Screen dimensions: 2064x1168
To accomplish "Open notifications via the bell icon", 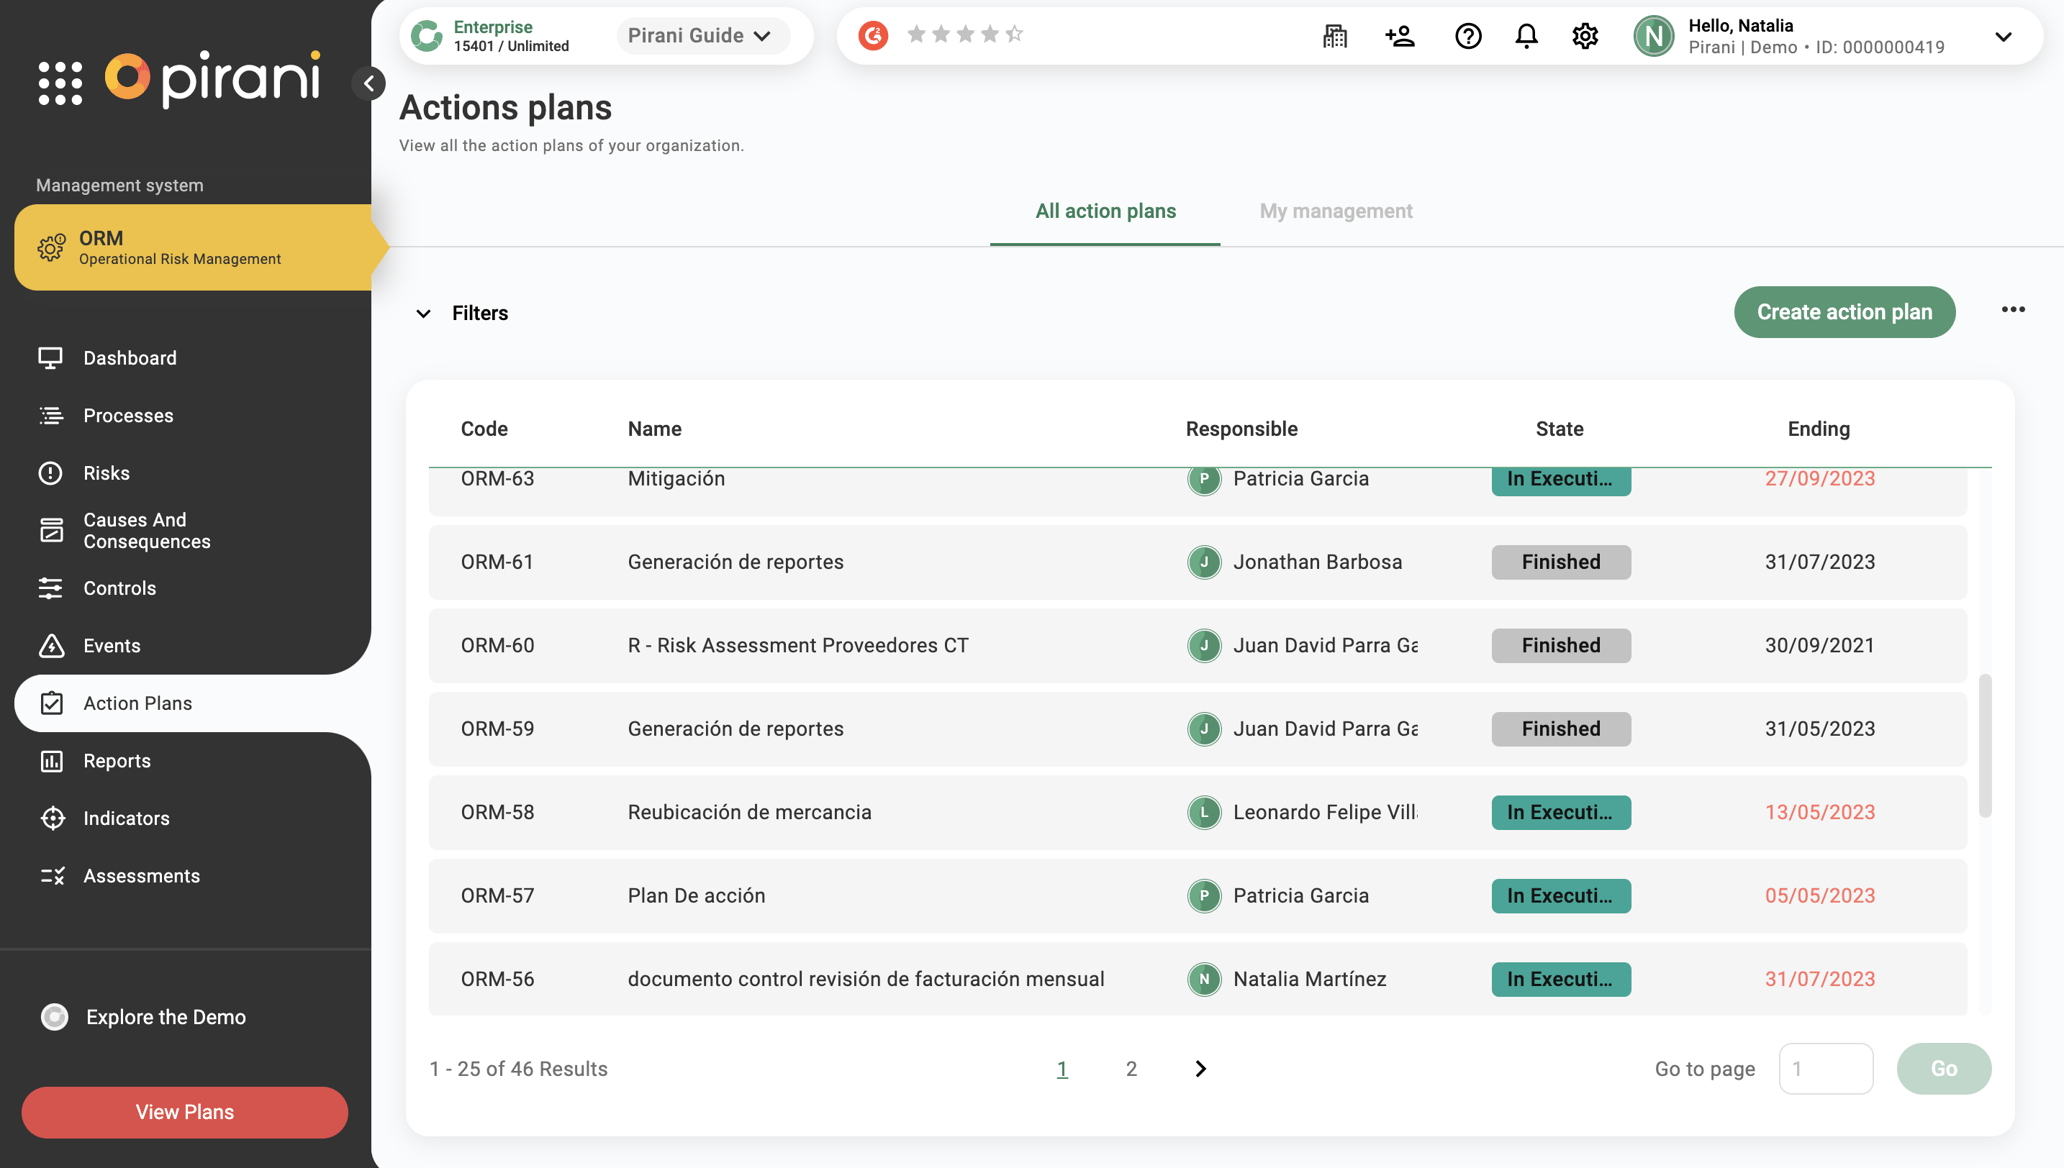I will pos(1526,35).
